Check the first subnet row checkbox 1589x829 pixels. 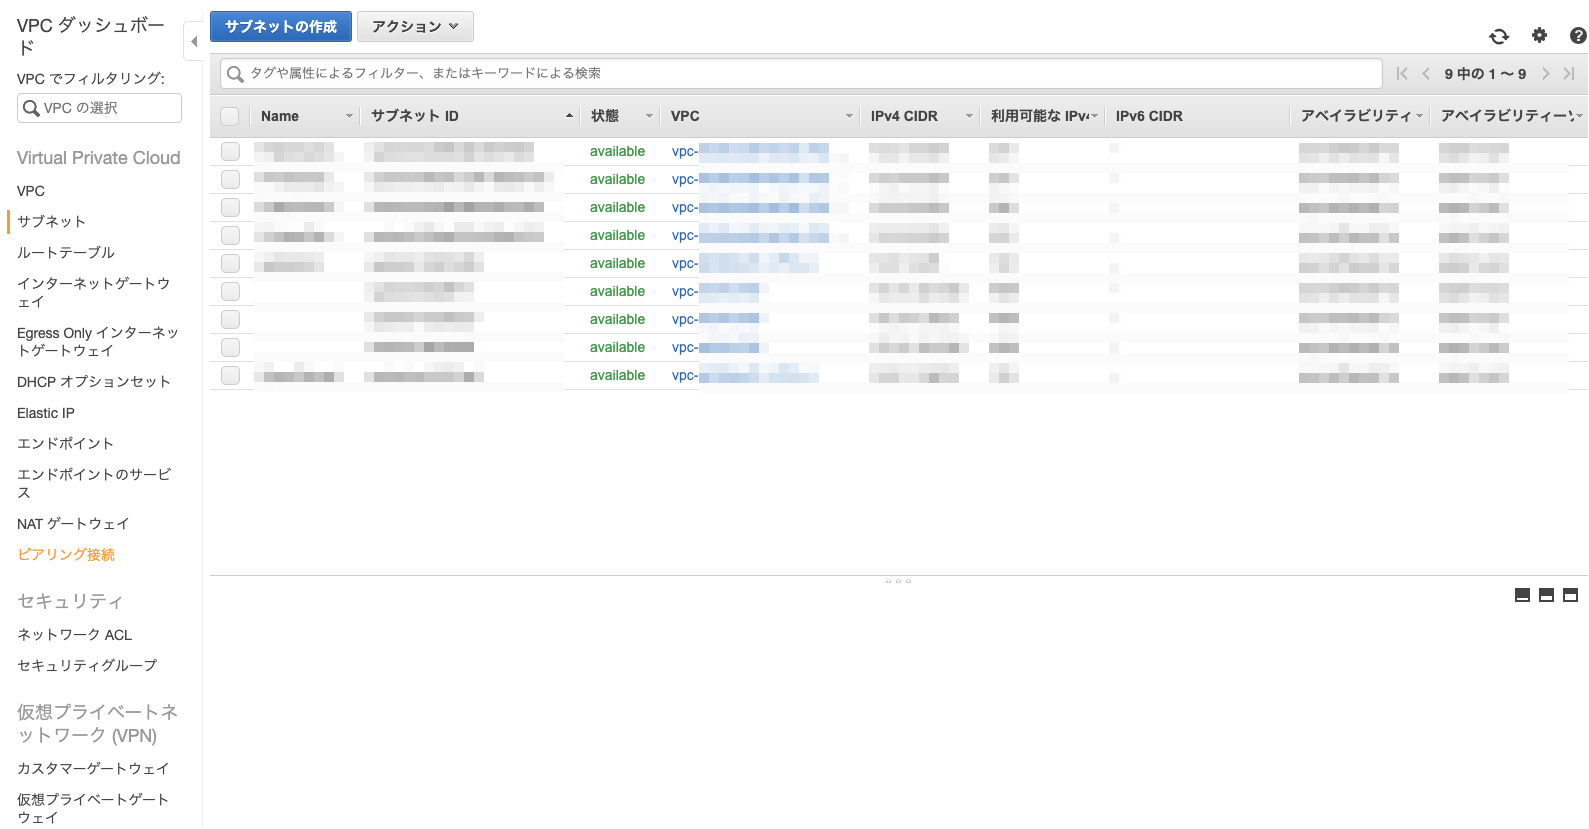point(230,151)
